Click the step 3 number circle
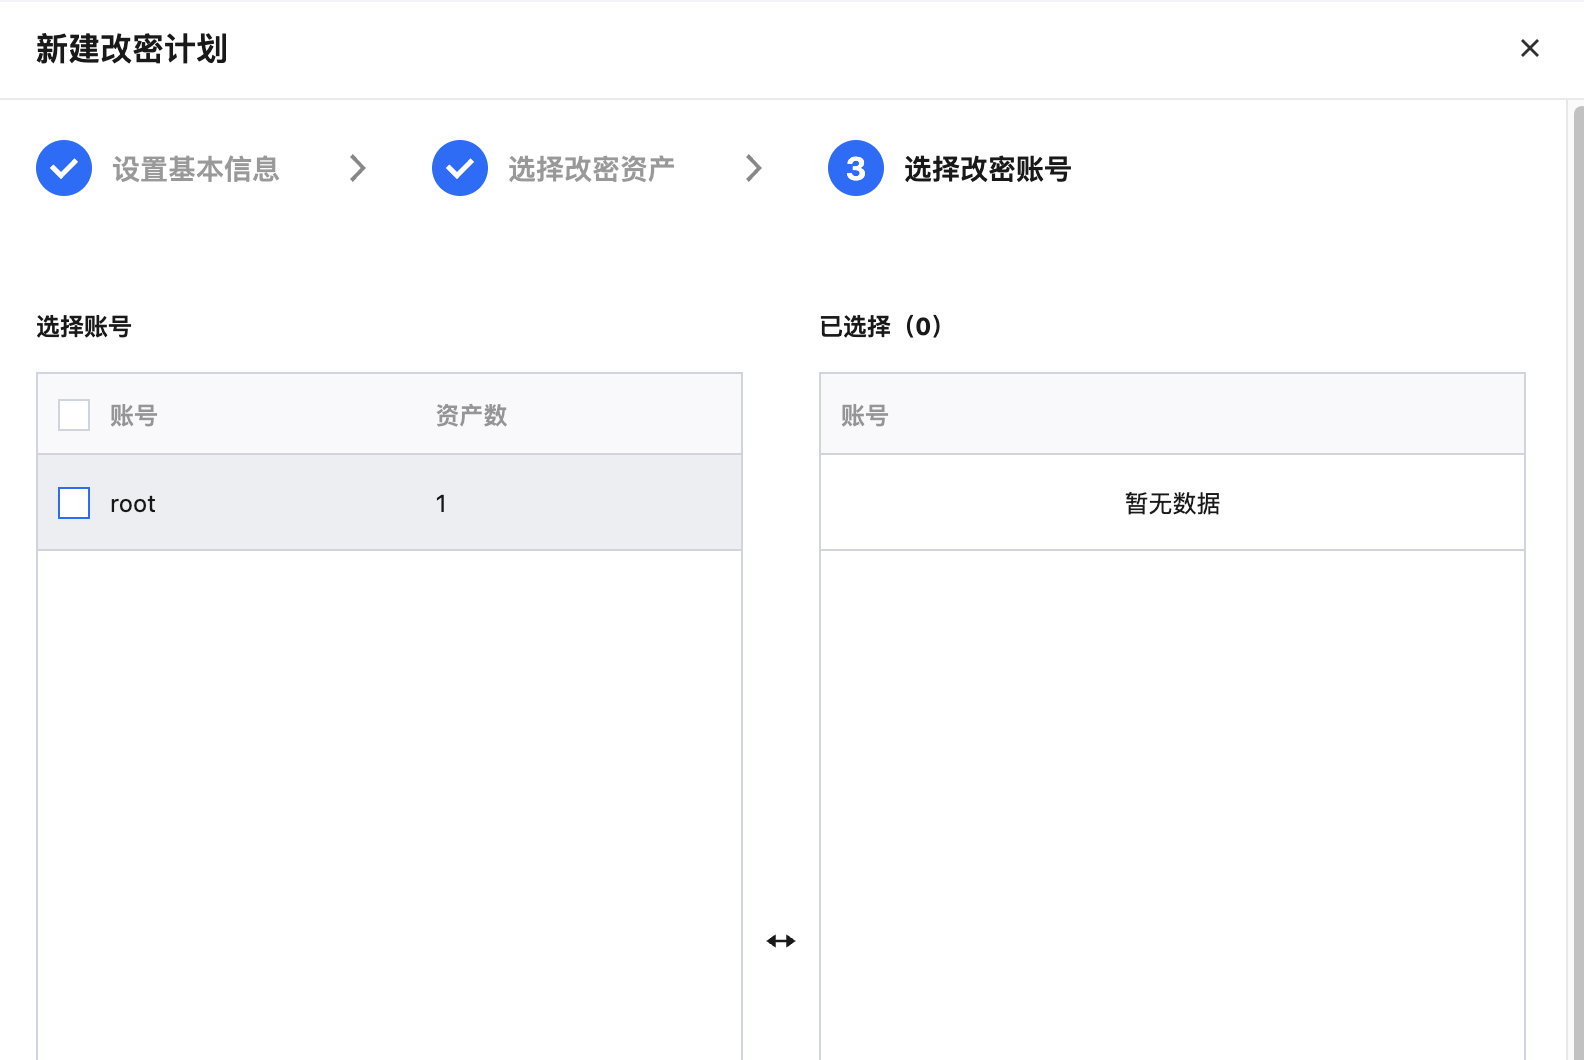The image size is (1584, 1060). point(856,168)
